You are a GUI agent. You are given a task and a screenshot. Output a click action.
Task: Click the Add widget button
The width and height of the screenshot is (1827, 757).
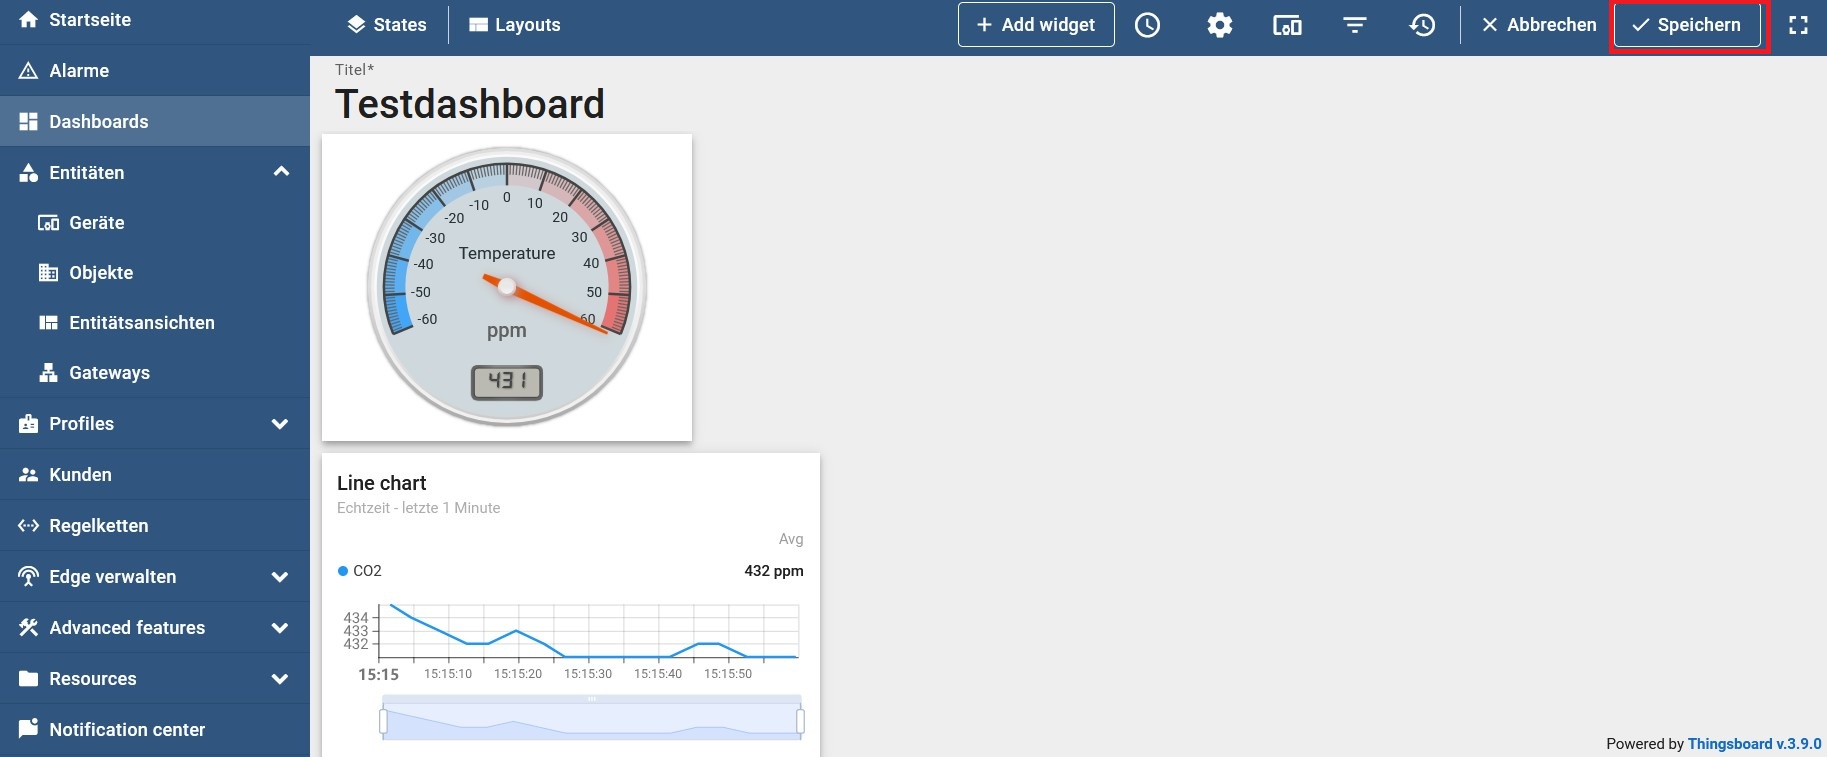[x=1035, y=25]
